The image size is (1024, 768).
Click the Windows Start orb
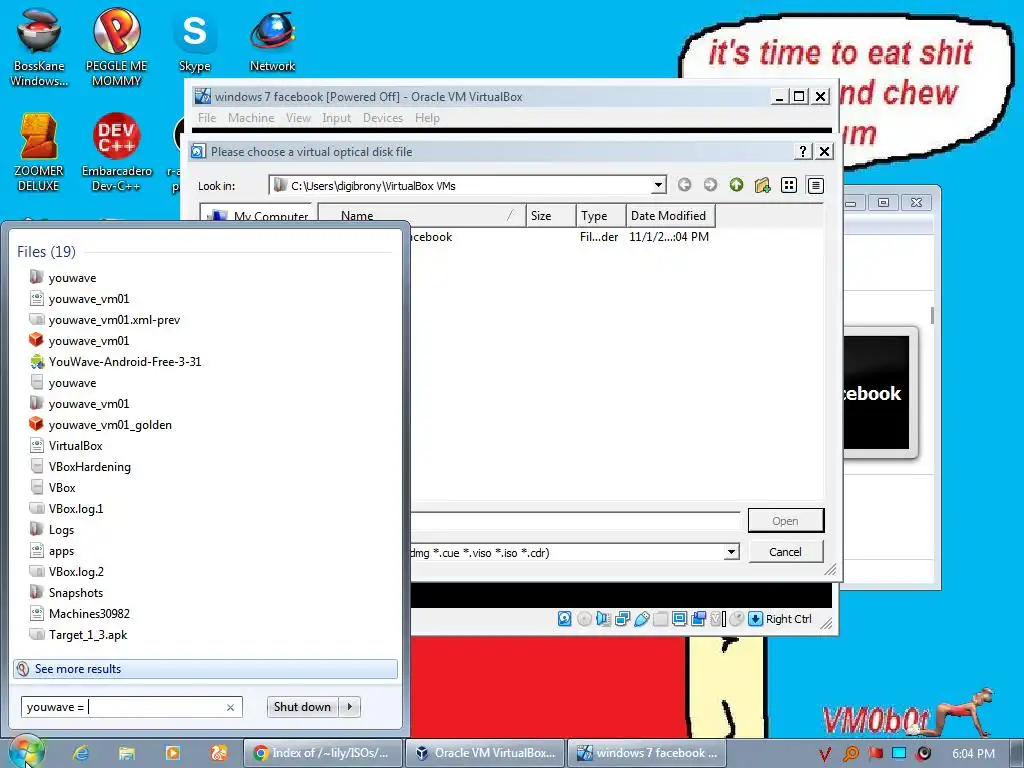click(x=26, y=752)
